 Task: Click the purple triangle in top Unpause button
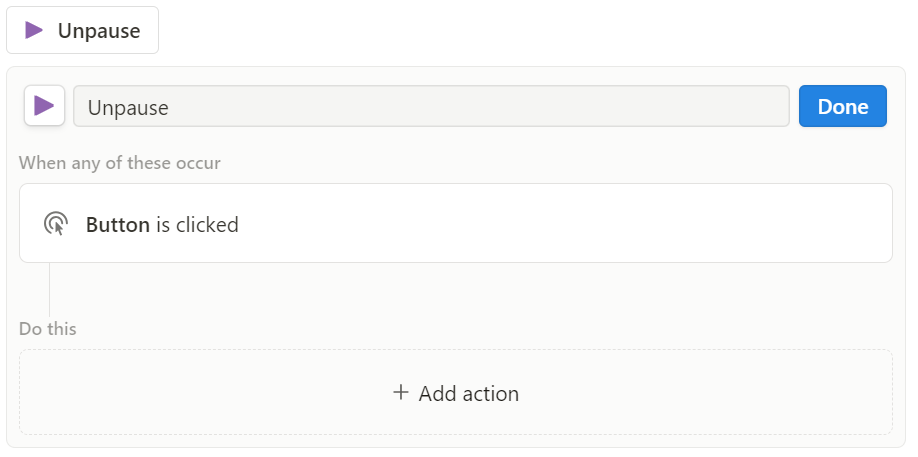(x=34, y=30)
